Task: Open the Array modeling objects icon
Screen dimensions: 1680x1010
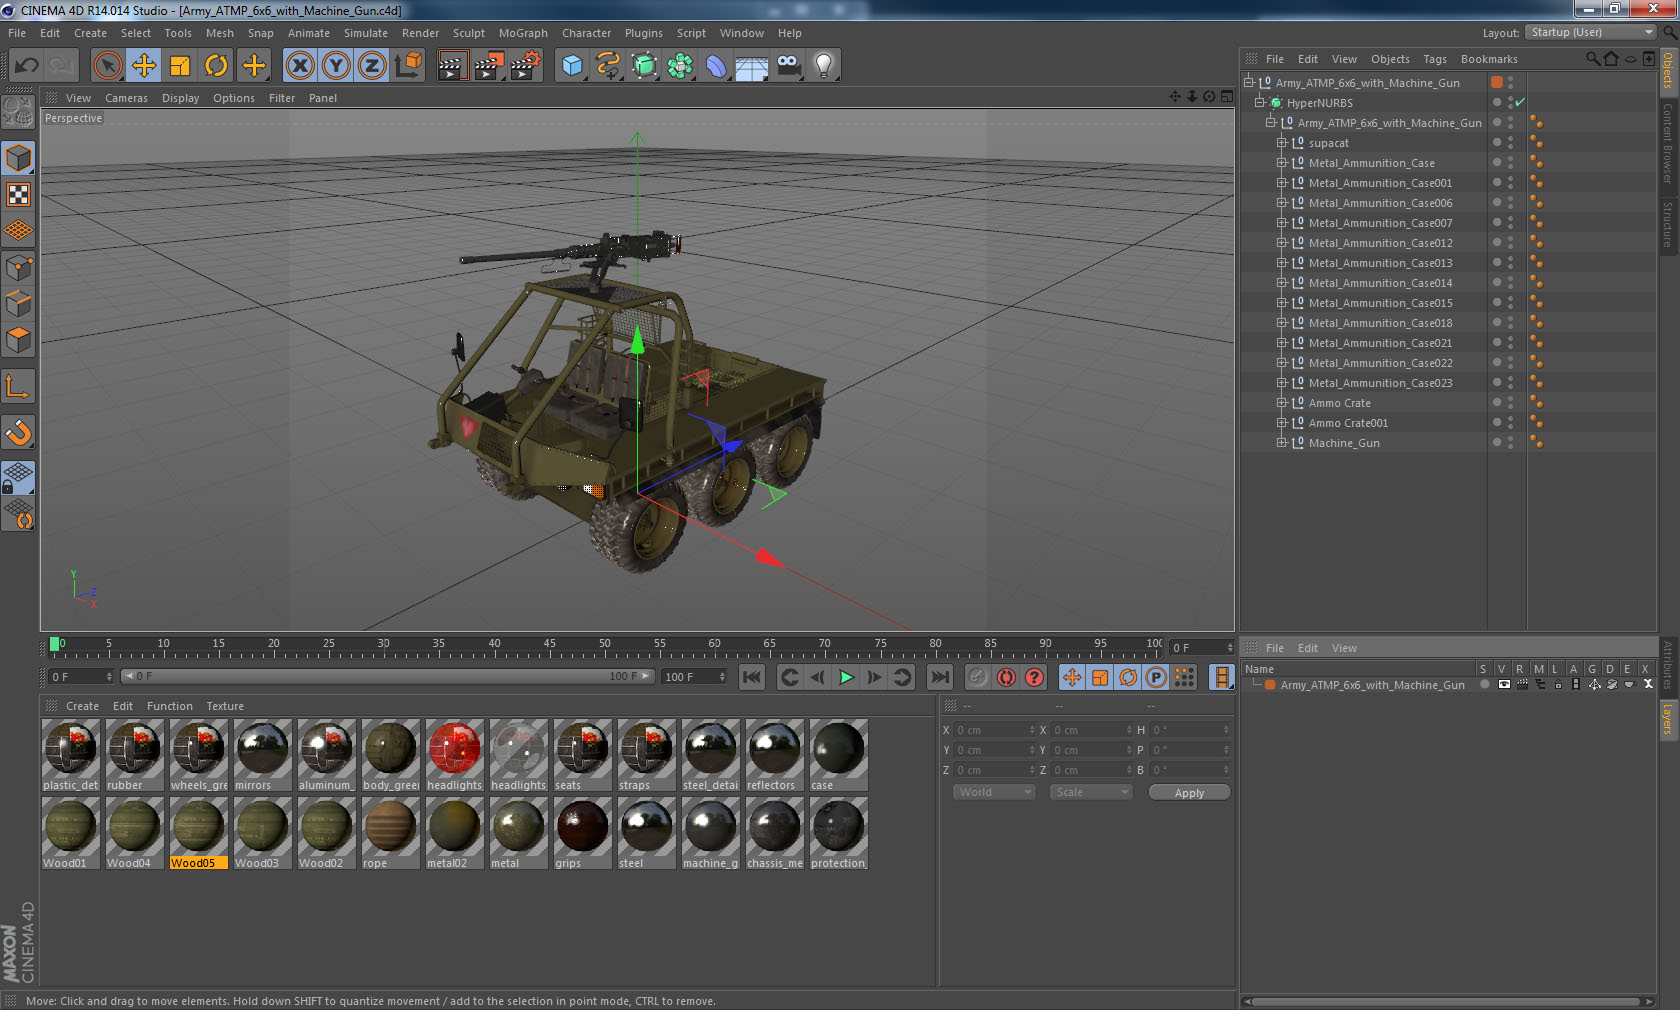Action: coord(680,66)
